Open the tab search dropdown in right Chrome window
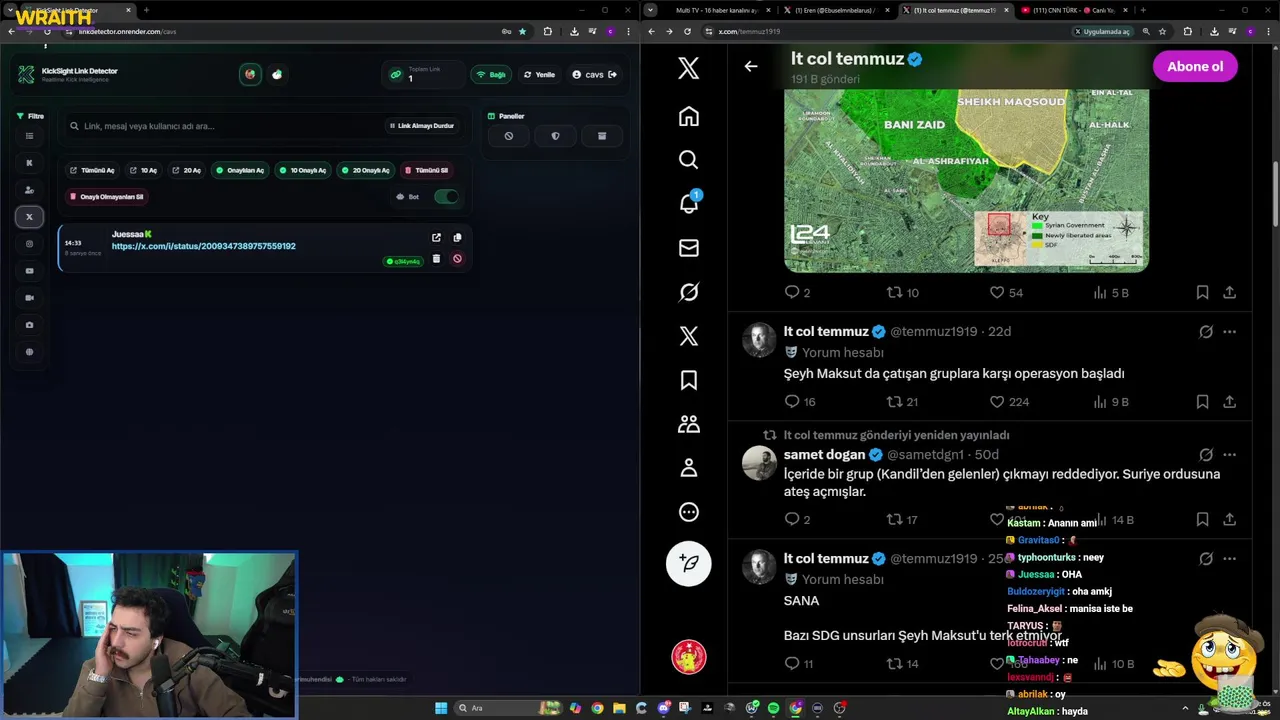 pos(651,10)
